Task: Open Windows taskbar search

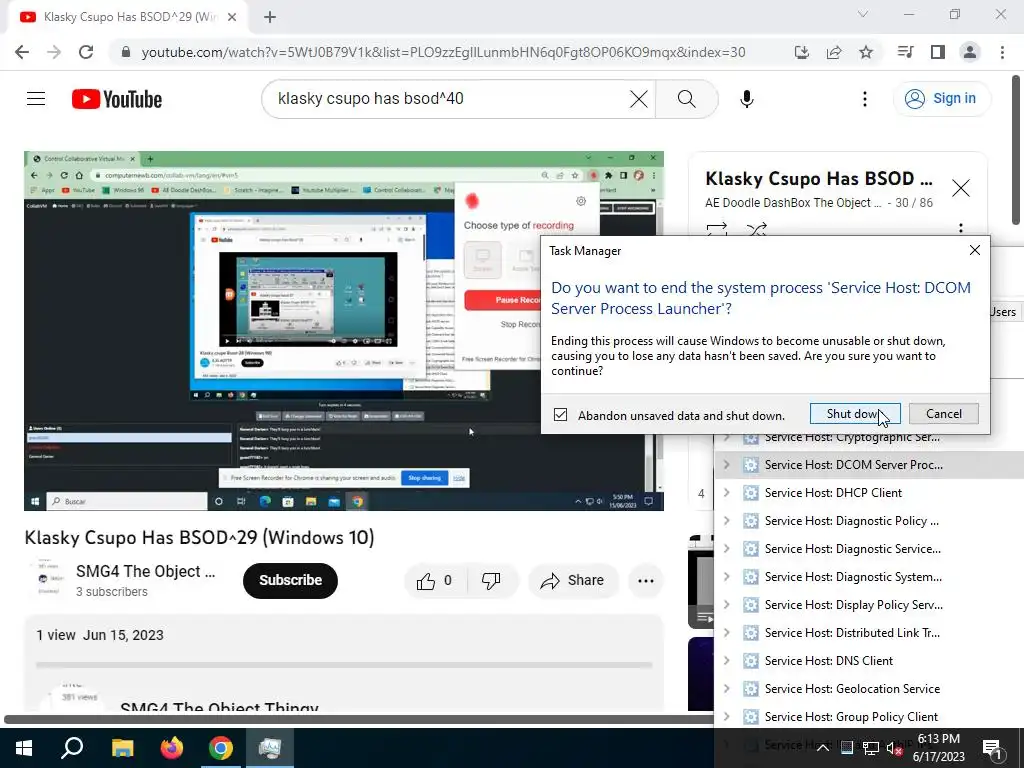Action: tap(72, 748)
